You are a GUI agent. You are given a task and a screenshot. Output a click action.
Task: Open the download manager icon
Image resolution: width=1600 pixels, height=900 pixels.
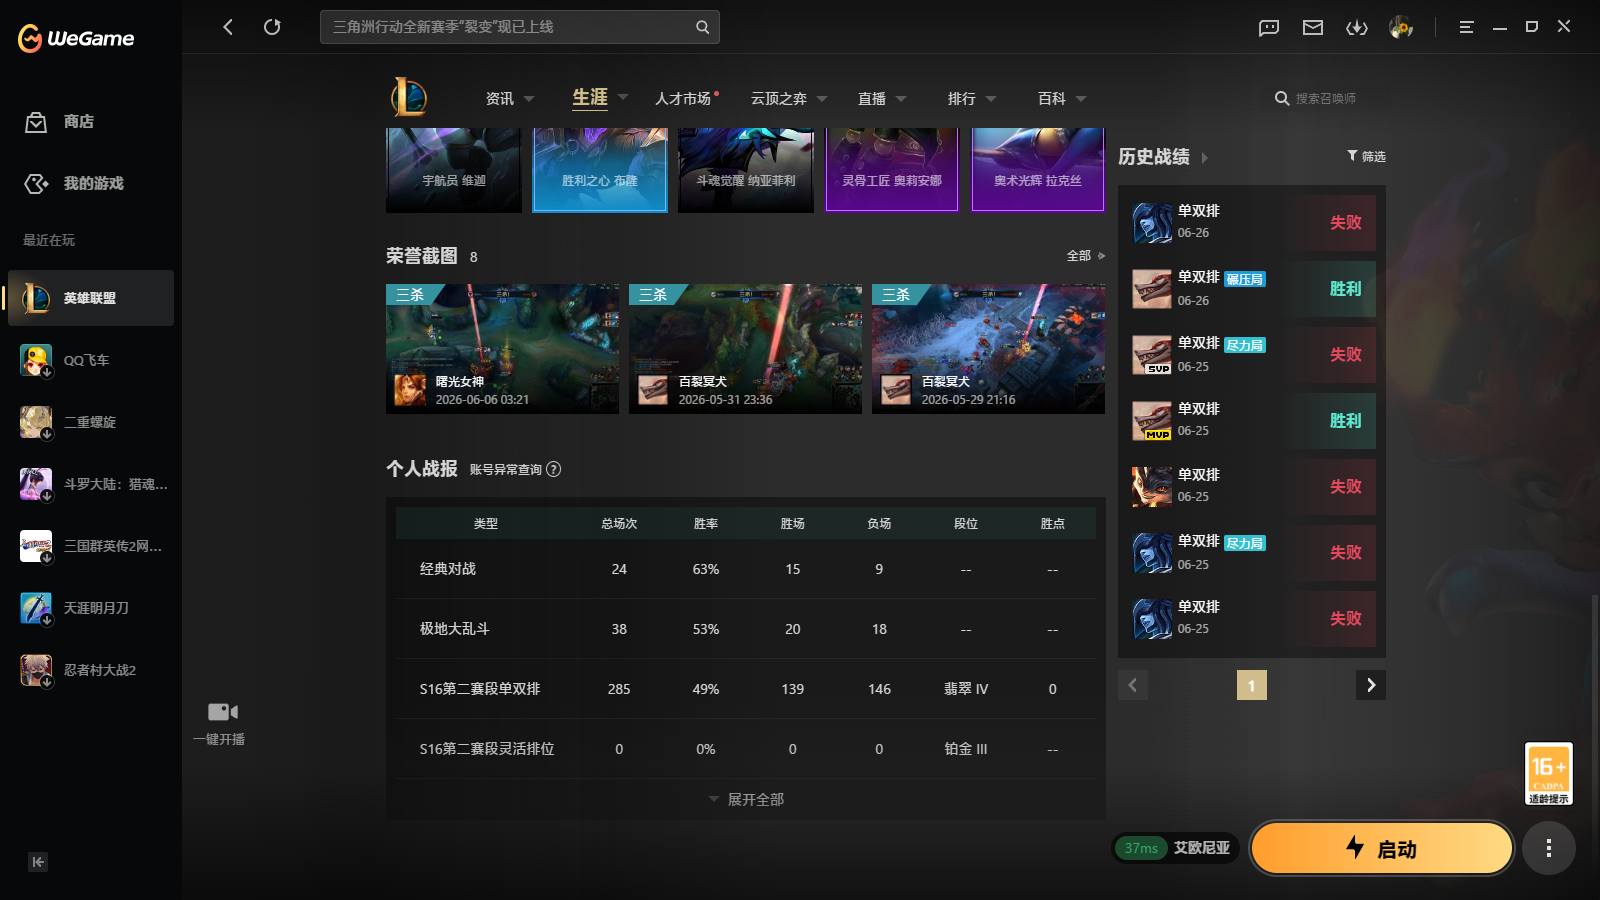pyautogui.click(x=1357, y=28)
